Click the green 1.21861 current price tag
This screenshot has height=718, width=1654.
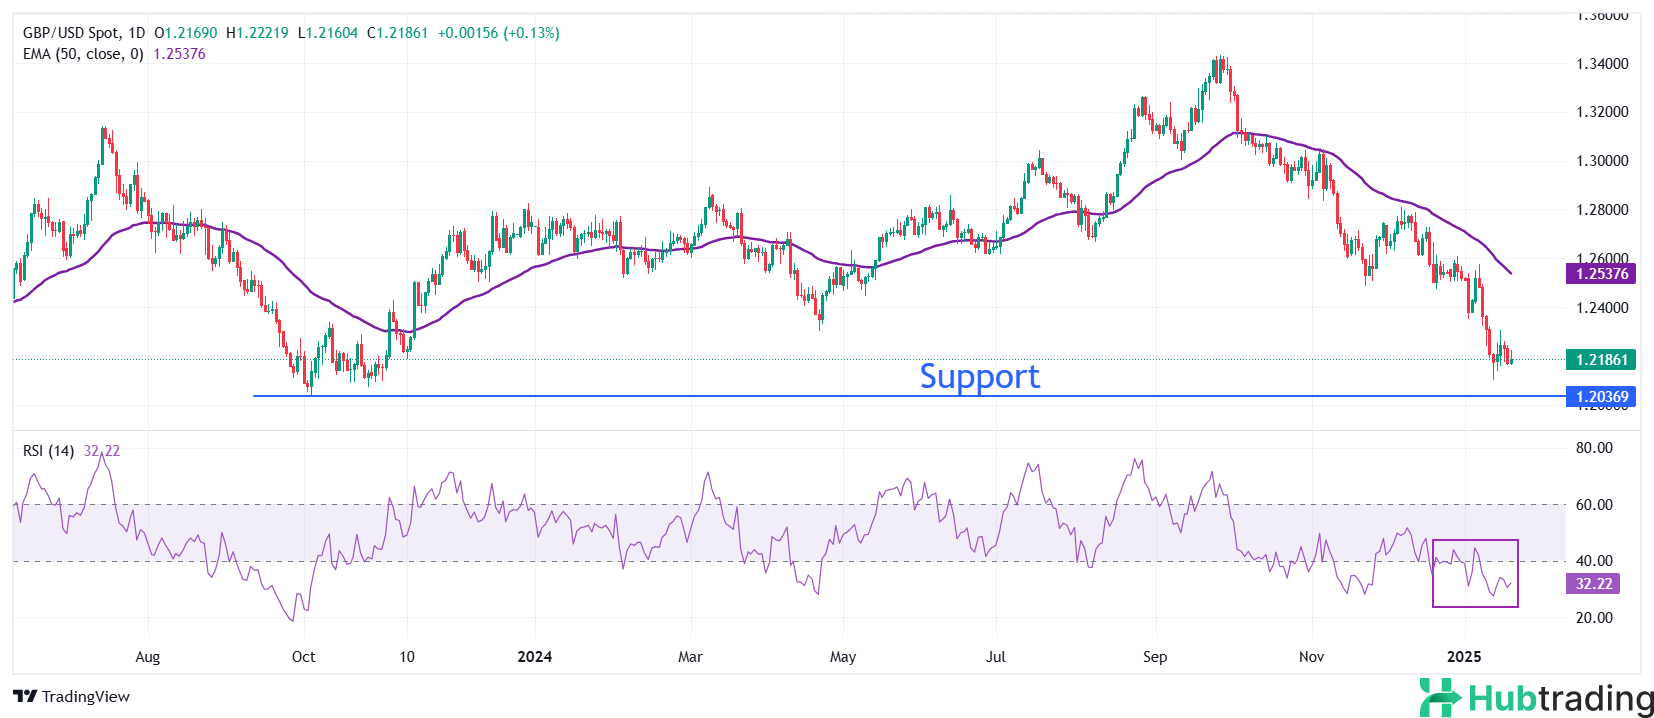coord(1601,360)
